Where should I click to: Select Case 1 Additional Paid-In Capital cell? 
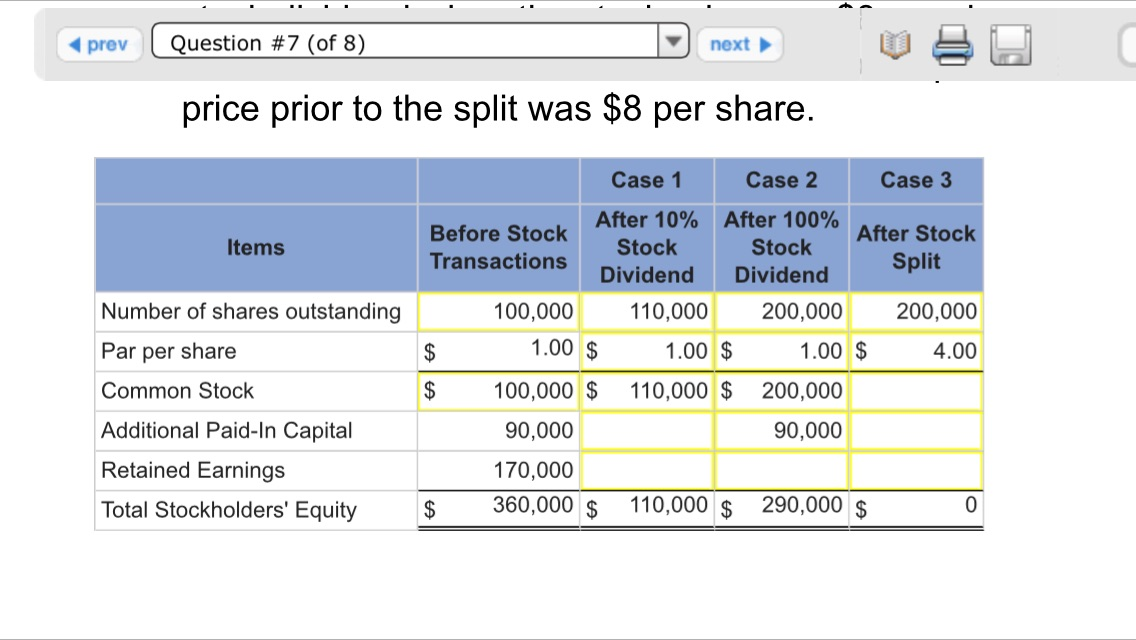[x=647, y=431]
